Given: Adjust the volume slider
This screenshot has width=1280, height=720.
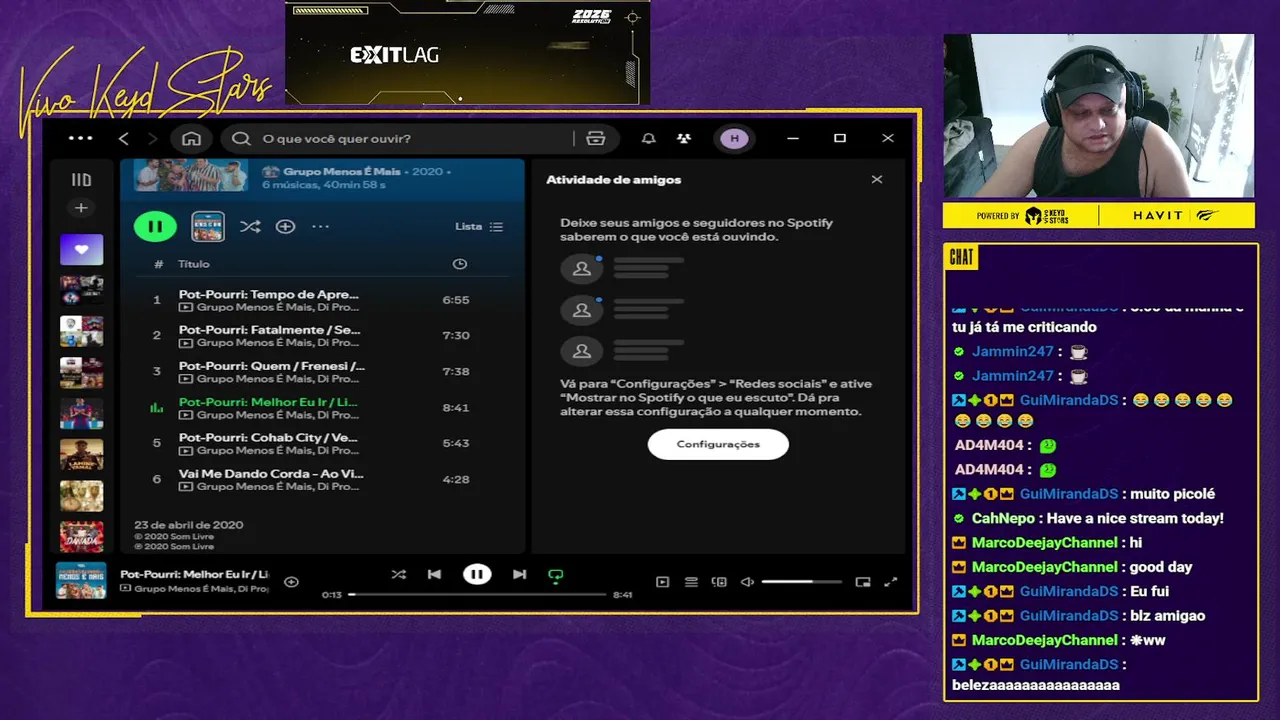Looking at the screenshot, I should tap(801, 582).
